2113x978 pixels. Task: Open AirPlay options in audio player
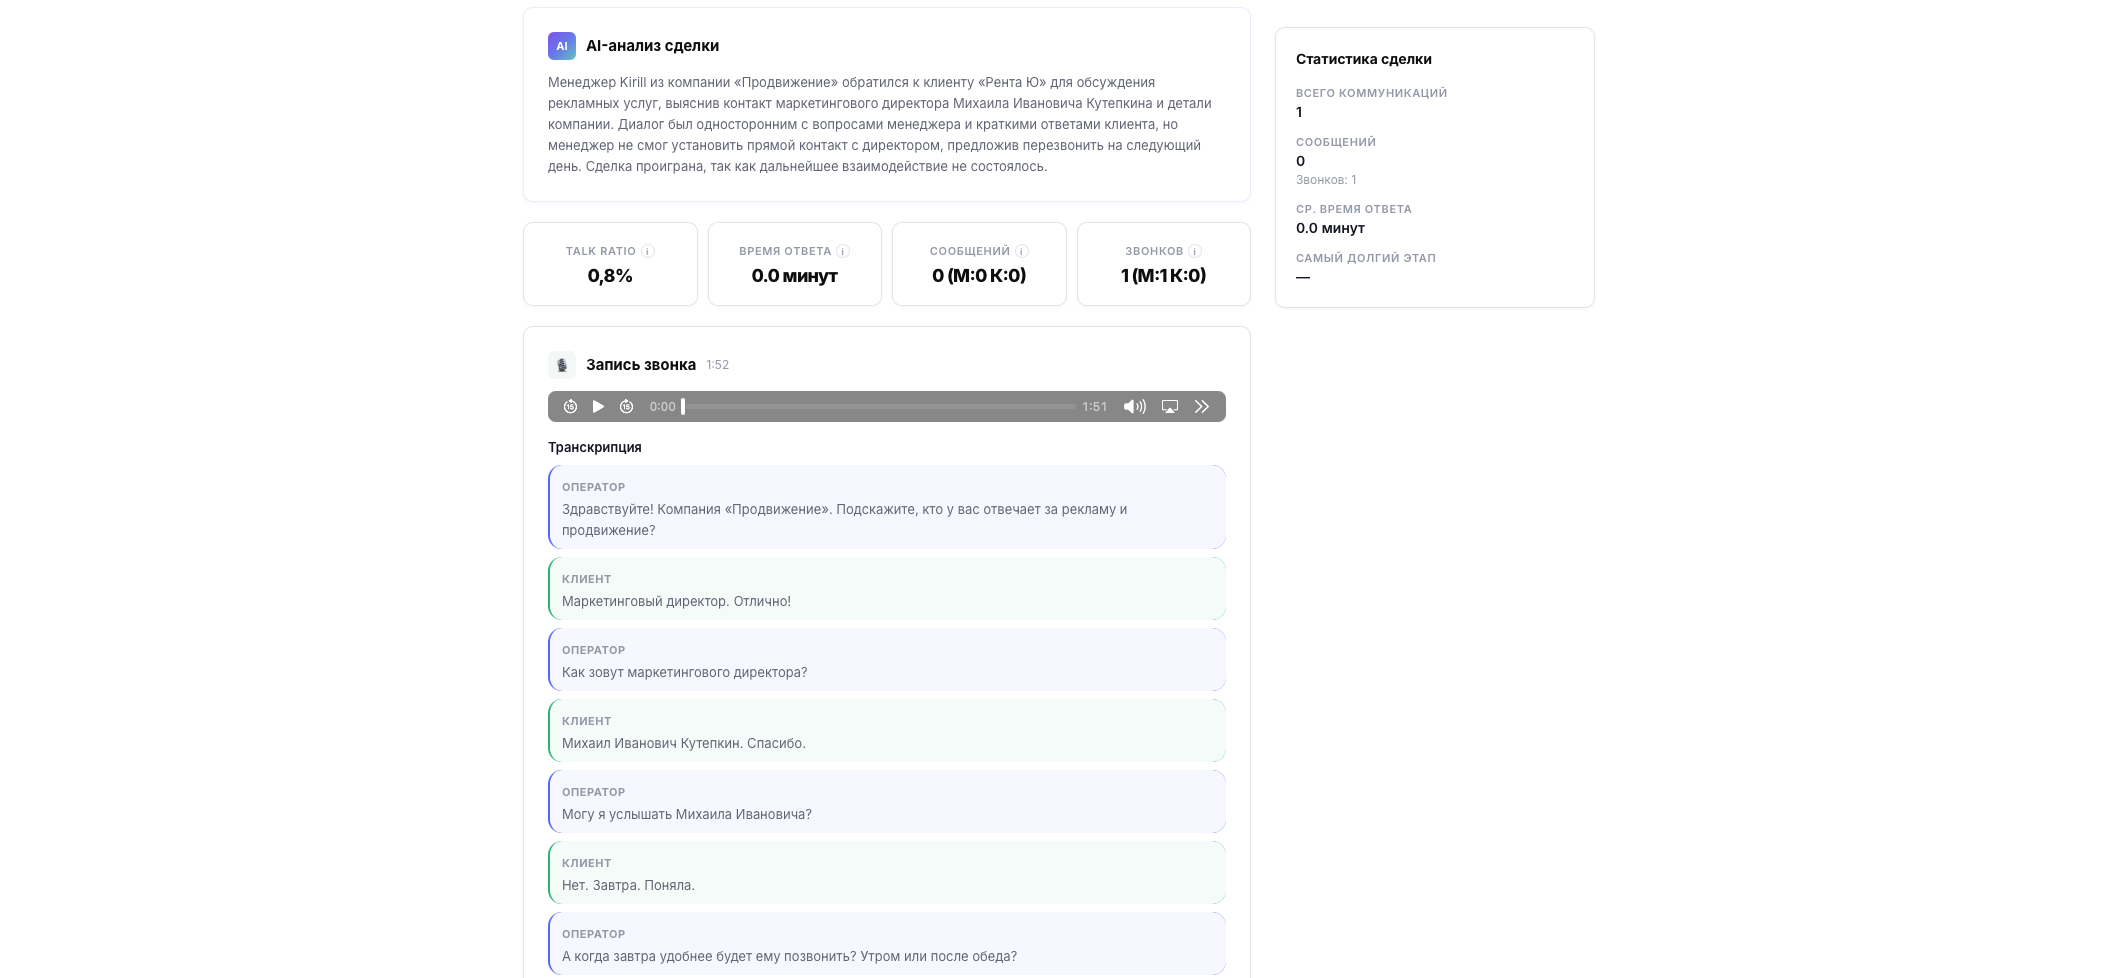1170,407
